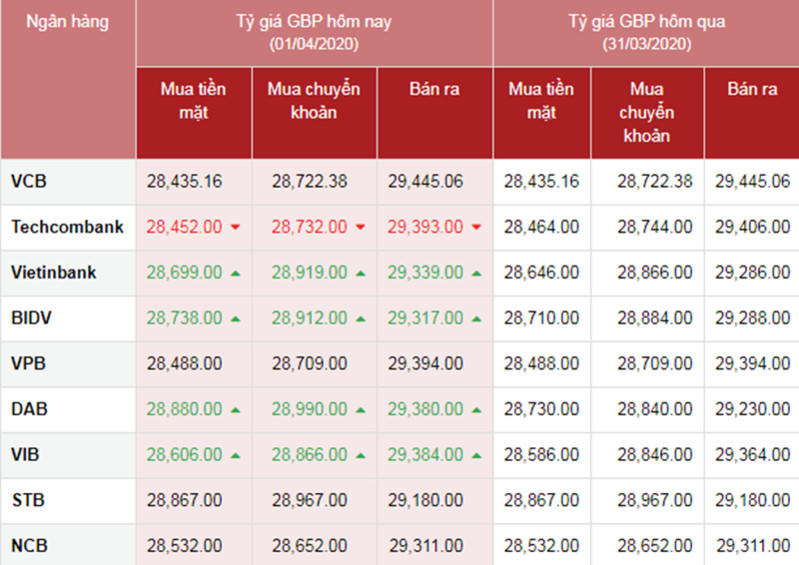Image resolution: width=799 pixels, height=565 pixels.
Task: Select the 'Tỷ giá GBP hôm qua' header
Action: point(646,33)
